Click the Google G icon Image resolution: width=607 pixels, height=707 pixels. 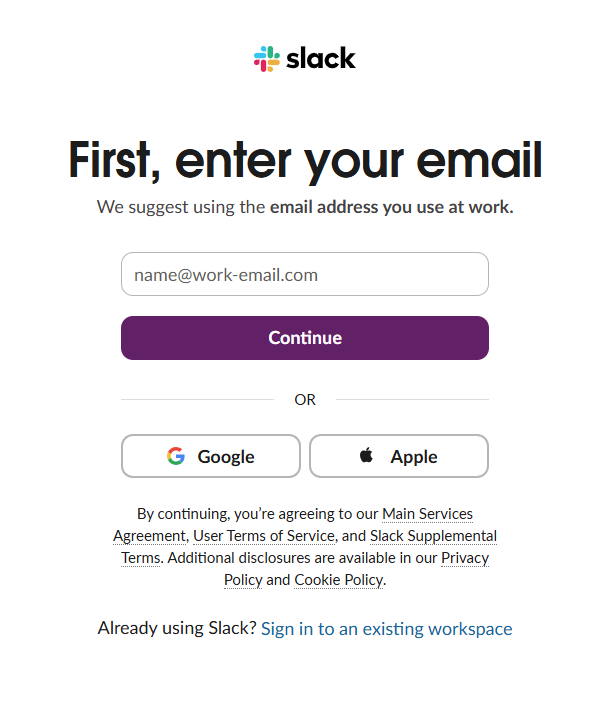(176, 456)
